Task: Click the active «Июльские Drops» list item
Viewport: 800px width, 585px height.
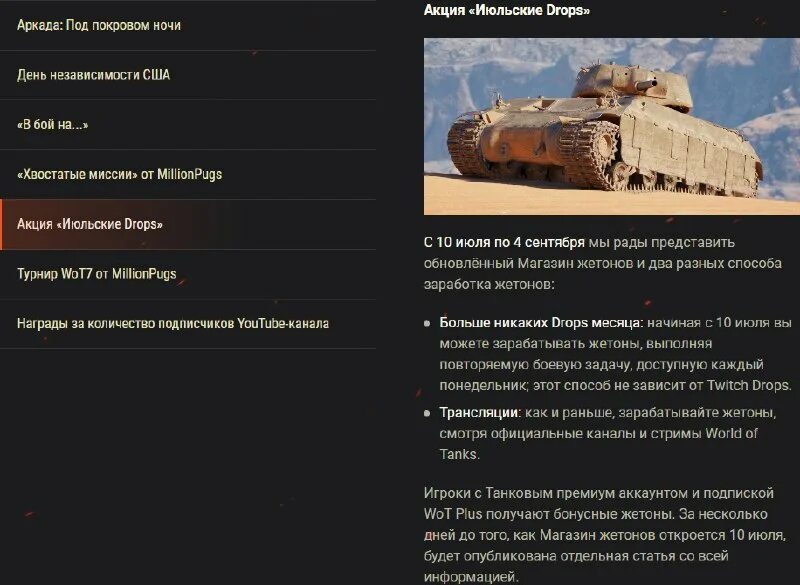Action: coord(188,224)
